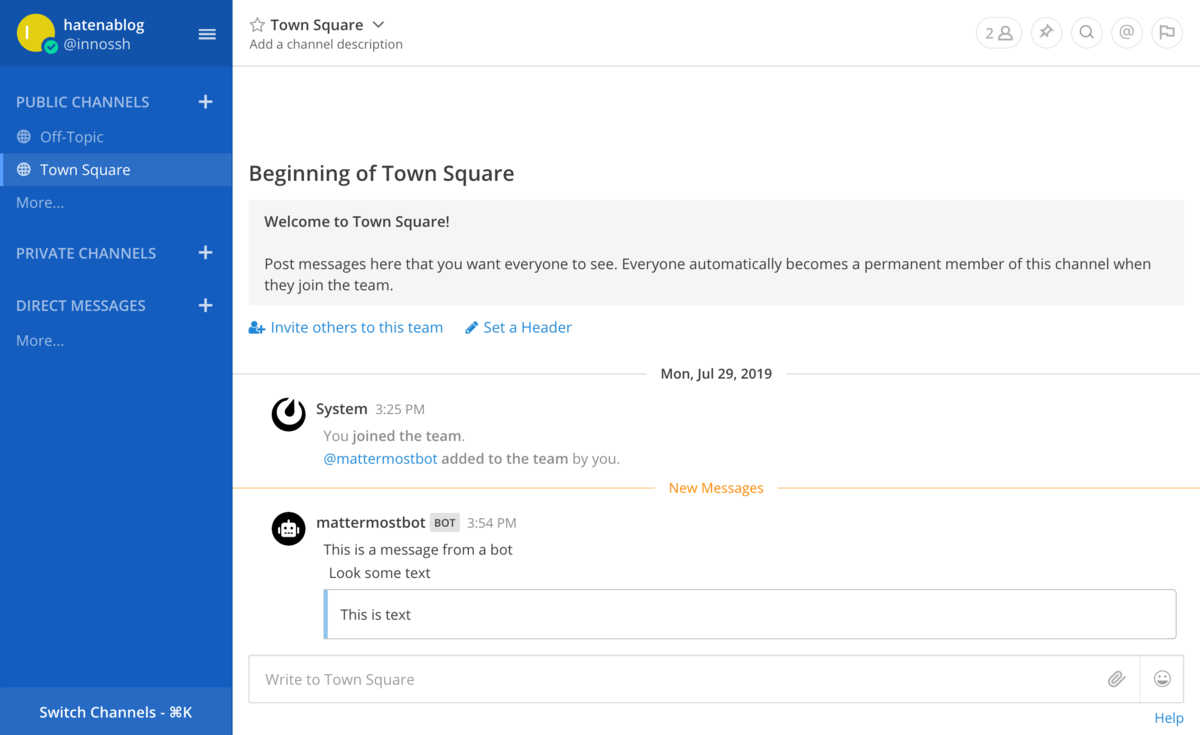Select the Town Square channel in sidebar
The height and width of the screenshot is (735, 1200).
tap(116, 170)
